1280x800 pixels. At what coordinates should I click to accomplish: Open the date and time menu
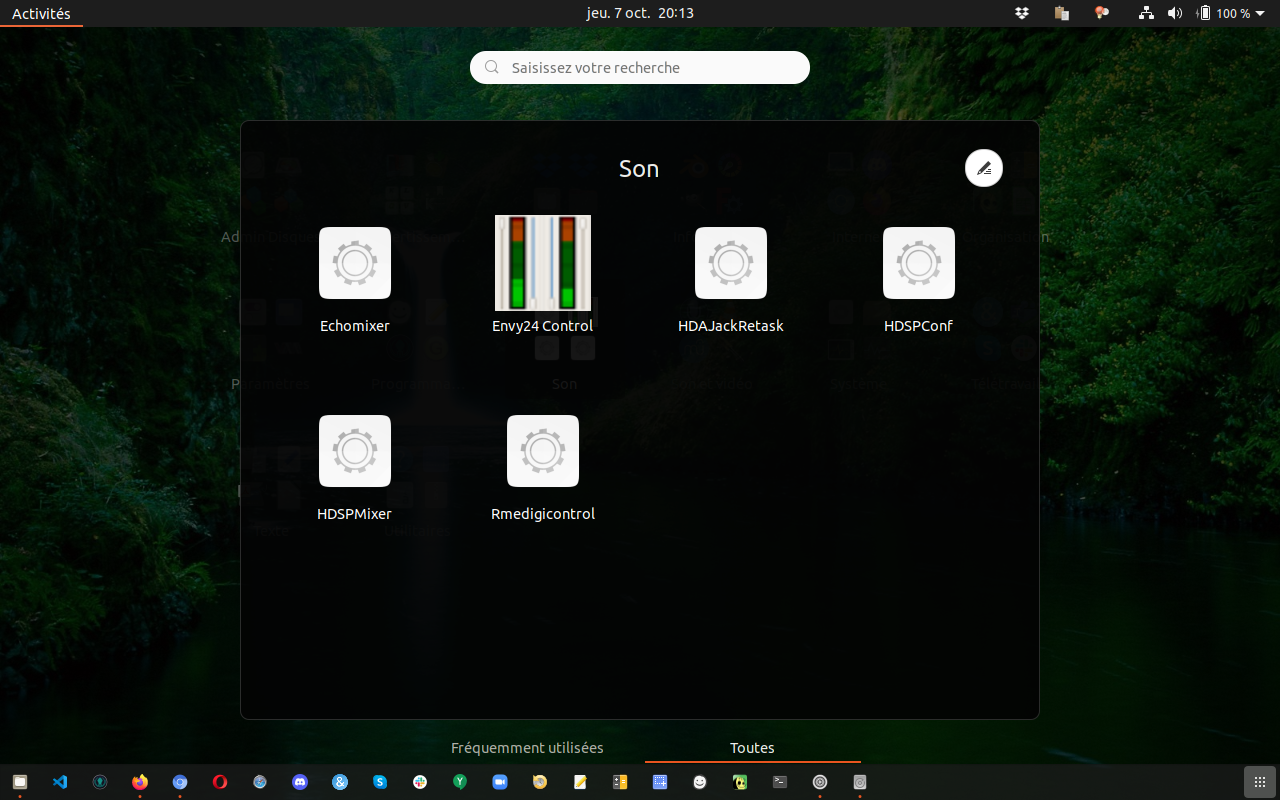tap(640, 13)
